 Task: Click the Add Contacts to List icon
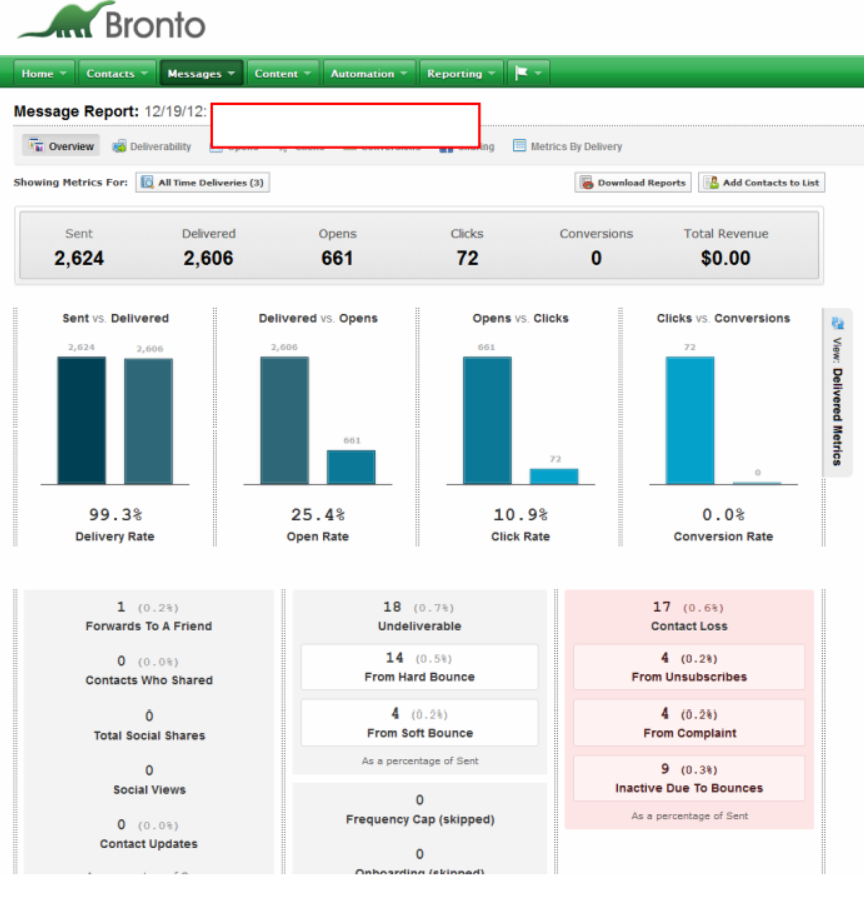(710, 183)
